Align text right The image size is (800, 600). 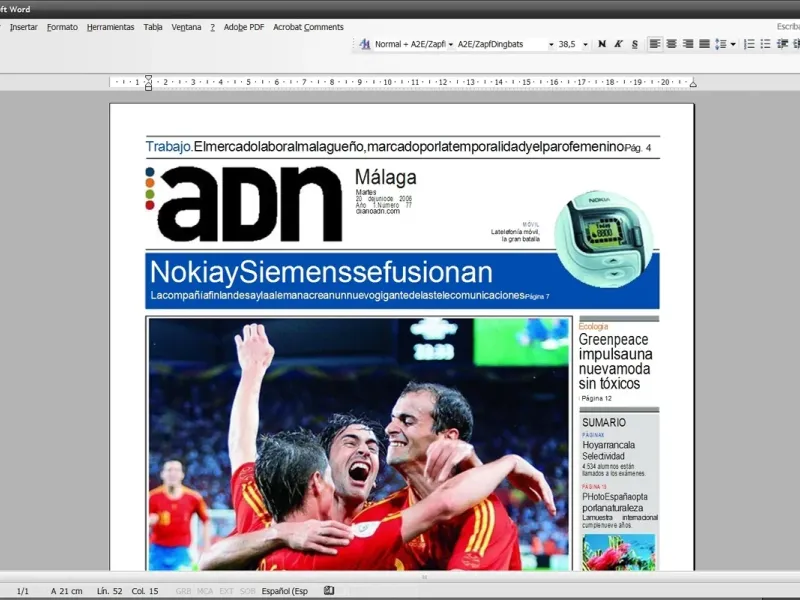coord(688,44)
